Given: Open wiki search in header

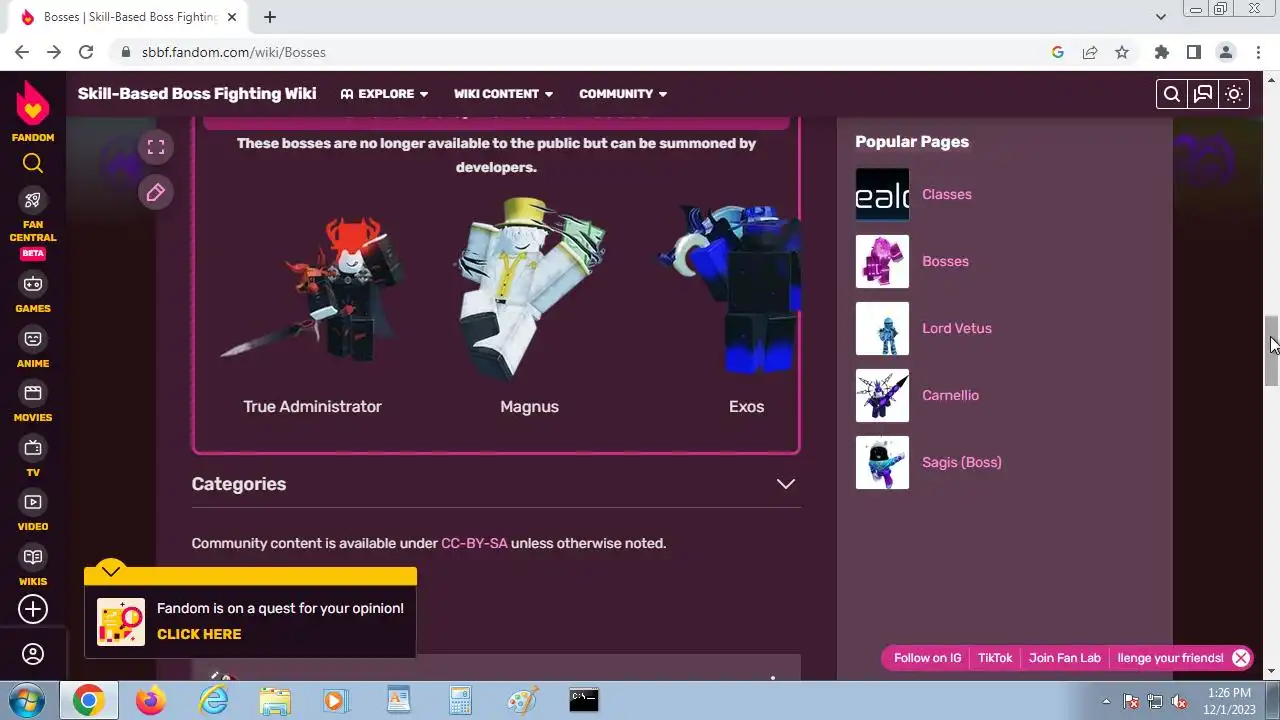Looking at the screenshot, I should tap(1172, 94).
